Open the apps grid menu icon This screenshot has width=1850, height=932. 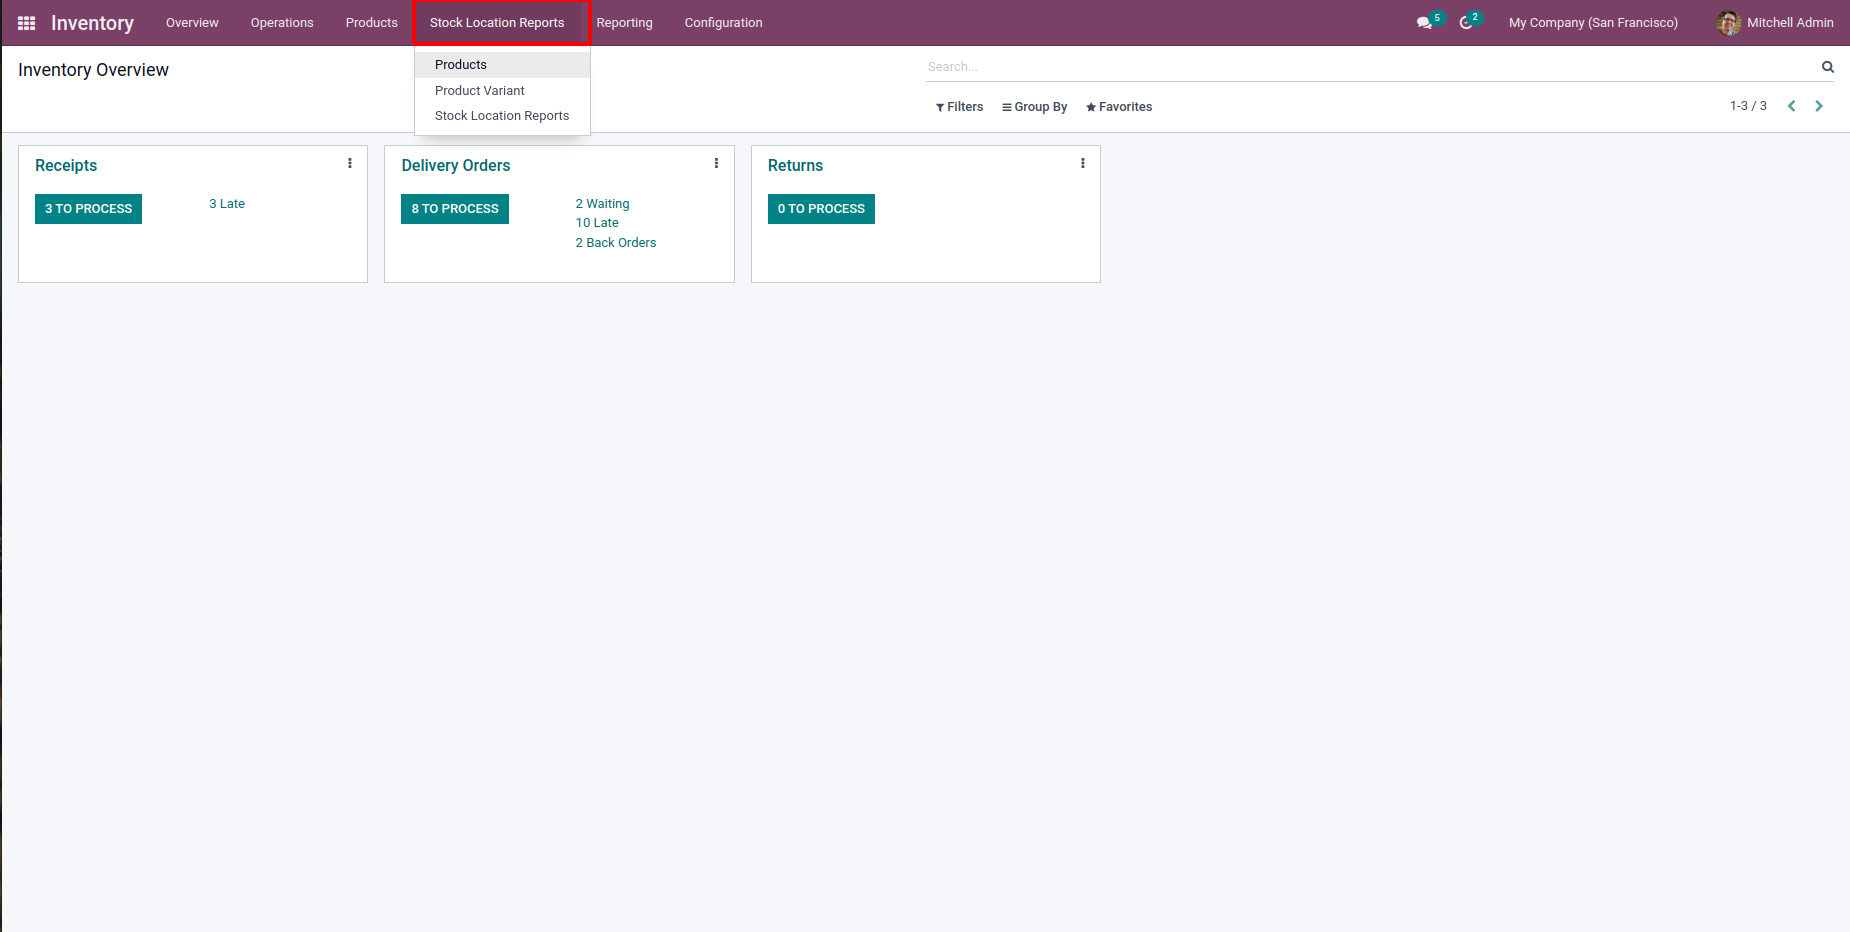27,23
